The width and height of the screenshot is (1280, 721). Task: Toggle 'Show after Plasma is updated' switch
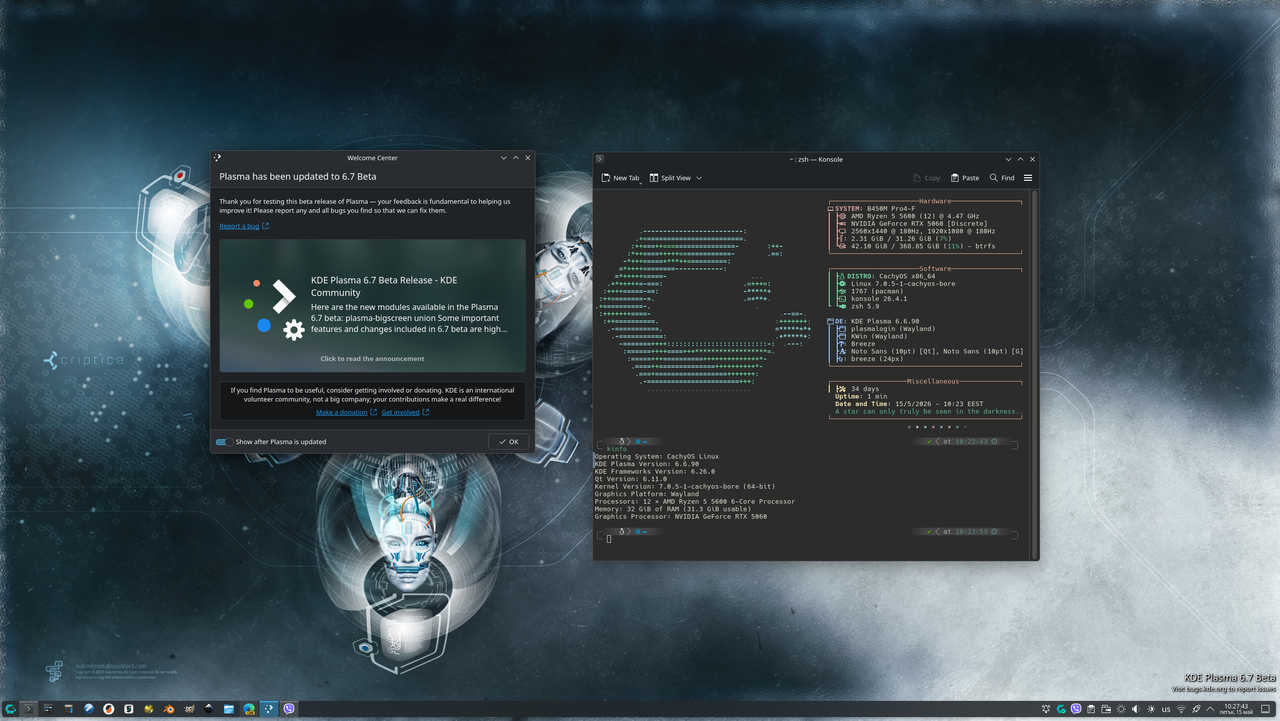click(224, 441)
